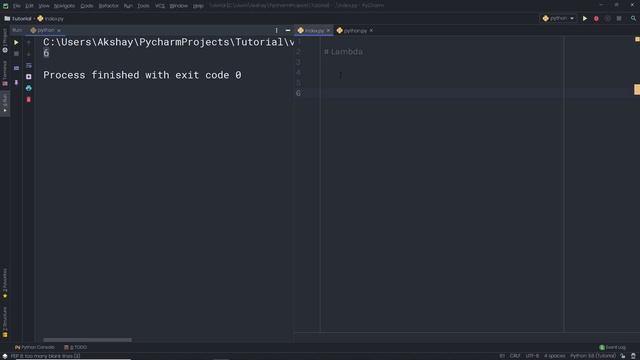
Task: Open Search Everywhere magnifier
Action: click(x=633, y=18)
